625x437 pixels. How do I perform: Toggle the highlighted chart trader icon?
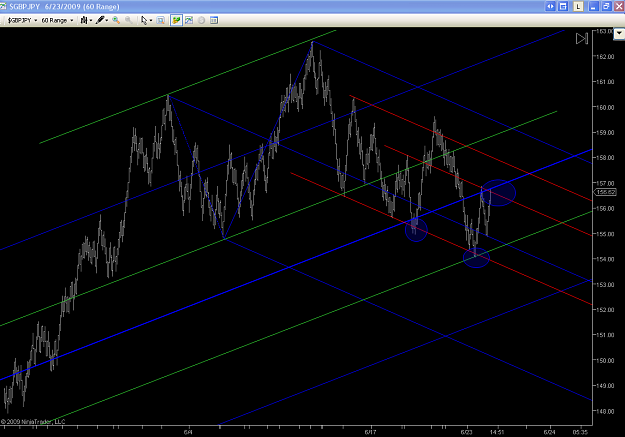pyautogui.click(x=176, y=20)
